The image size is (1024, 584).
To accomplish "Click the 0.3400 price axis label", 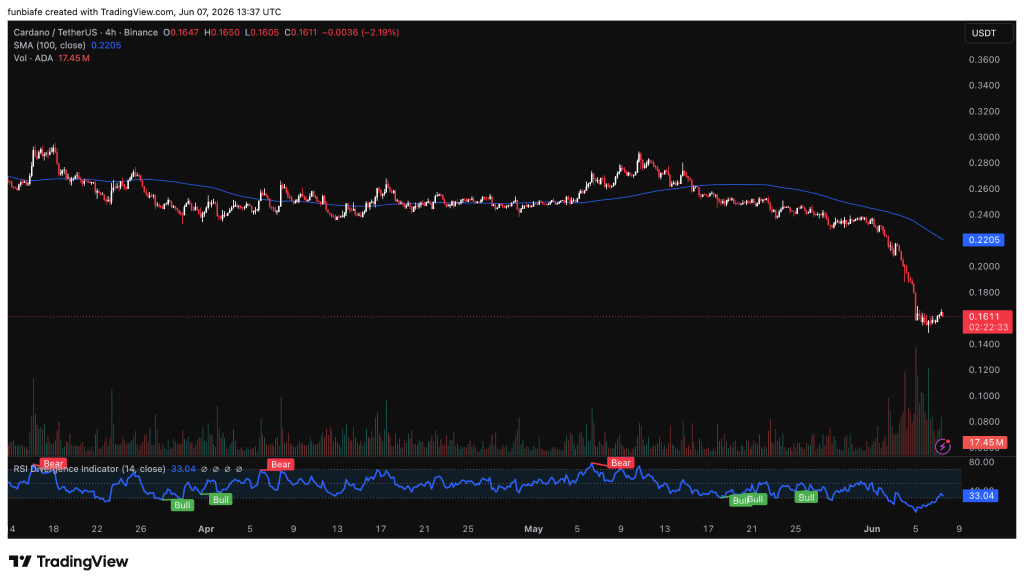I will pos(984,86).
